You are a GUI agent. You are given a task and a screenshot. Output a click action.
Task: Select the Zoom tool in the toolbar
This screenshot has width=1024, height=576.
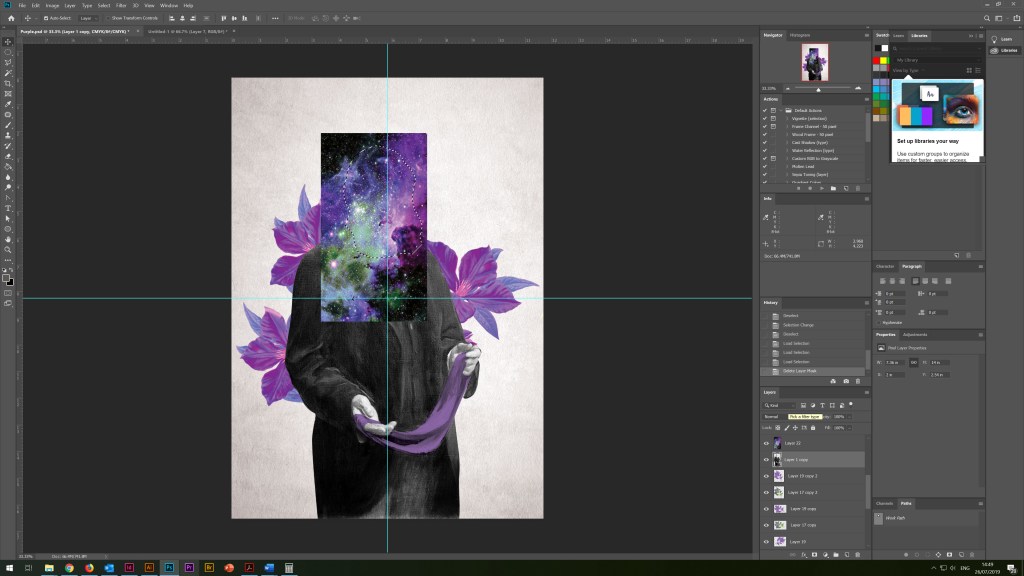8,249
